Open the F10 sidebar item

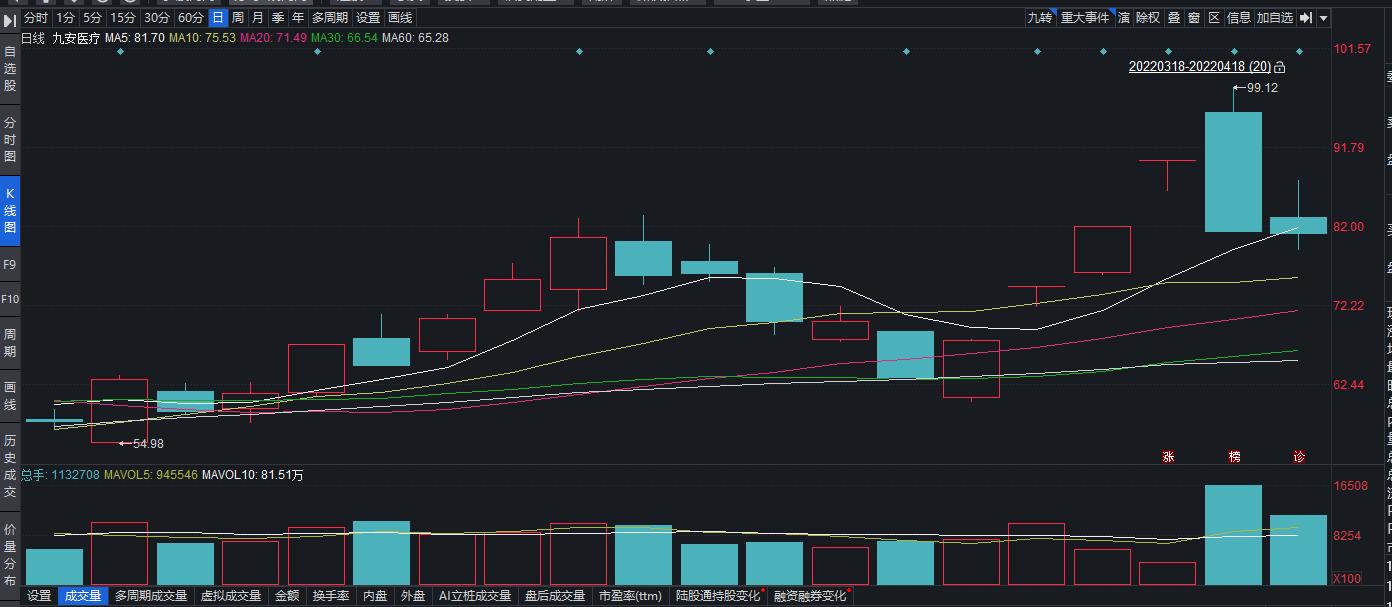(x=10, y=299)
